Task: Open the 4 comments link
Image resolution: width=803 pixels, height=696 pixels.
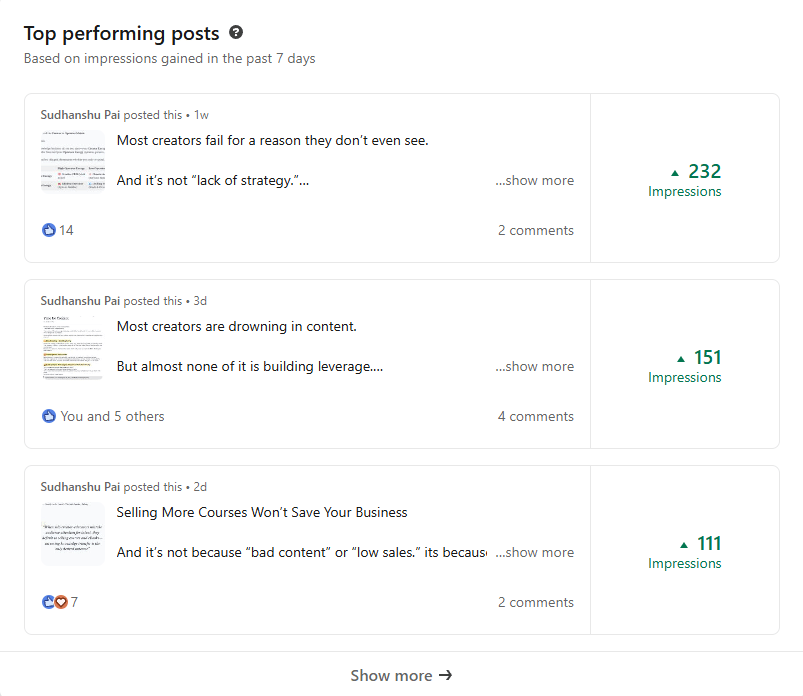Action: click(536, 416)
